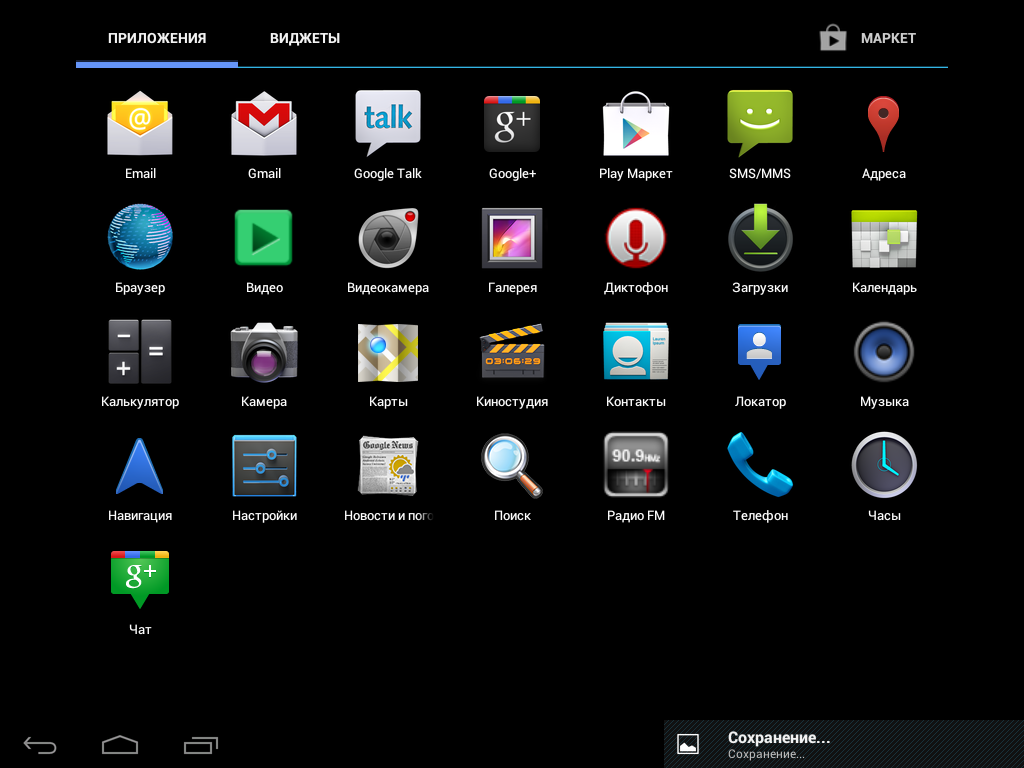This screenshot has width=1024, height=768.
Task: Open Play Маркет store
Action: [635, 135]
